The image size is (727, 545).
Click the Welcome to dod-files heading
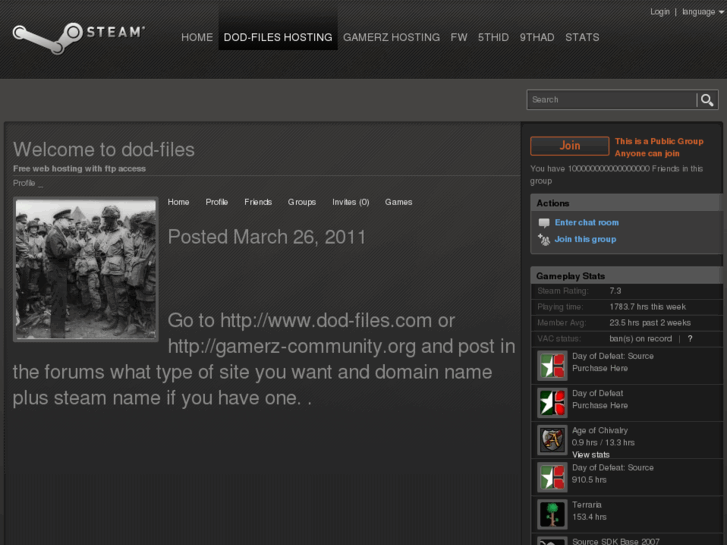click(104, 150)
